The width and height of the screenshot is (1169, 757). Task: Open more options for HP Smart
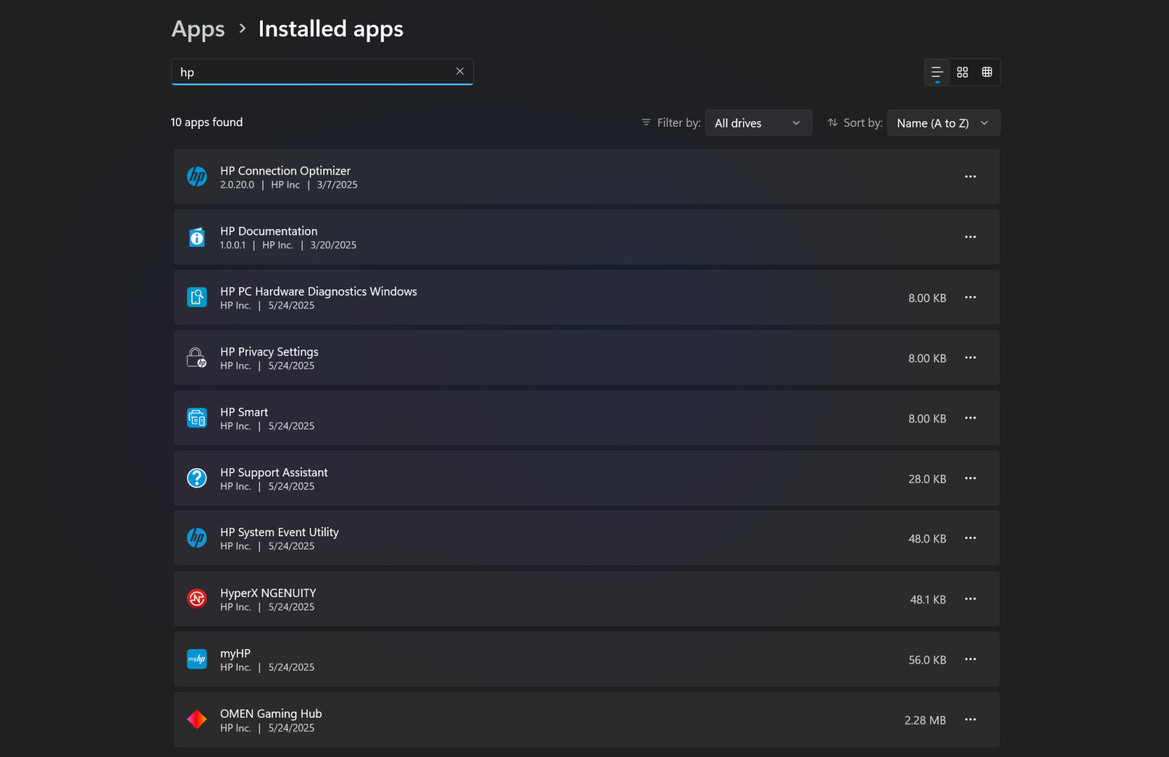(970, 418)
